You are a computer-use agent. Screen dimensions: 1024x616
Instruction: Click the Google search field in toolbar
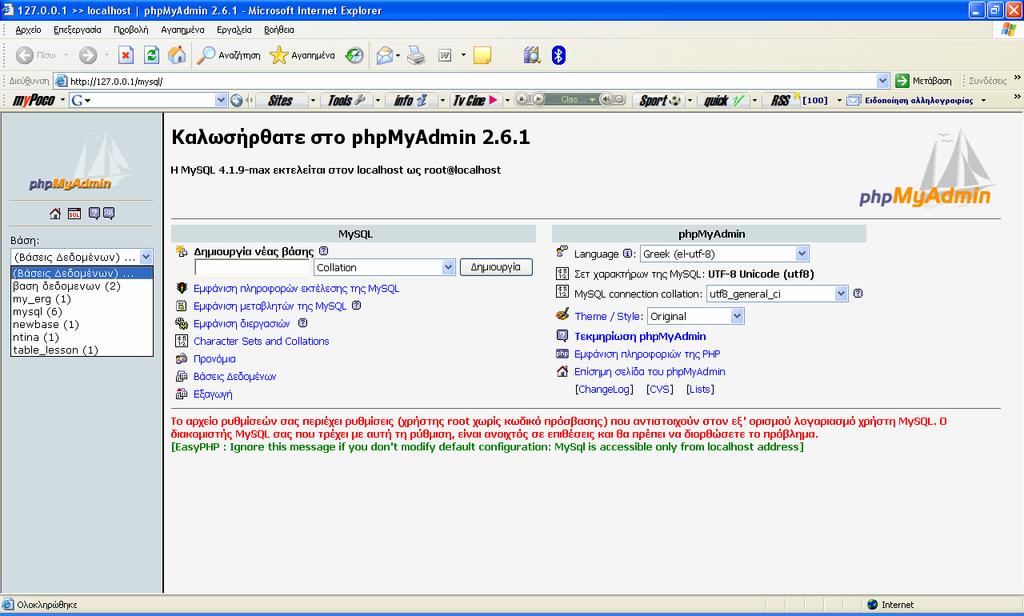[x=148, y=101]
